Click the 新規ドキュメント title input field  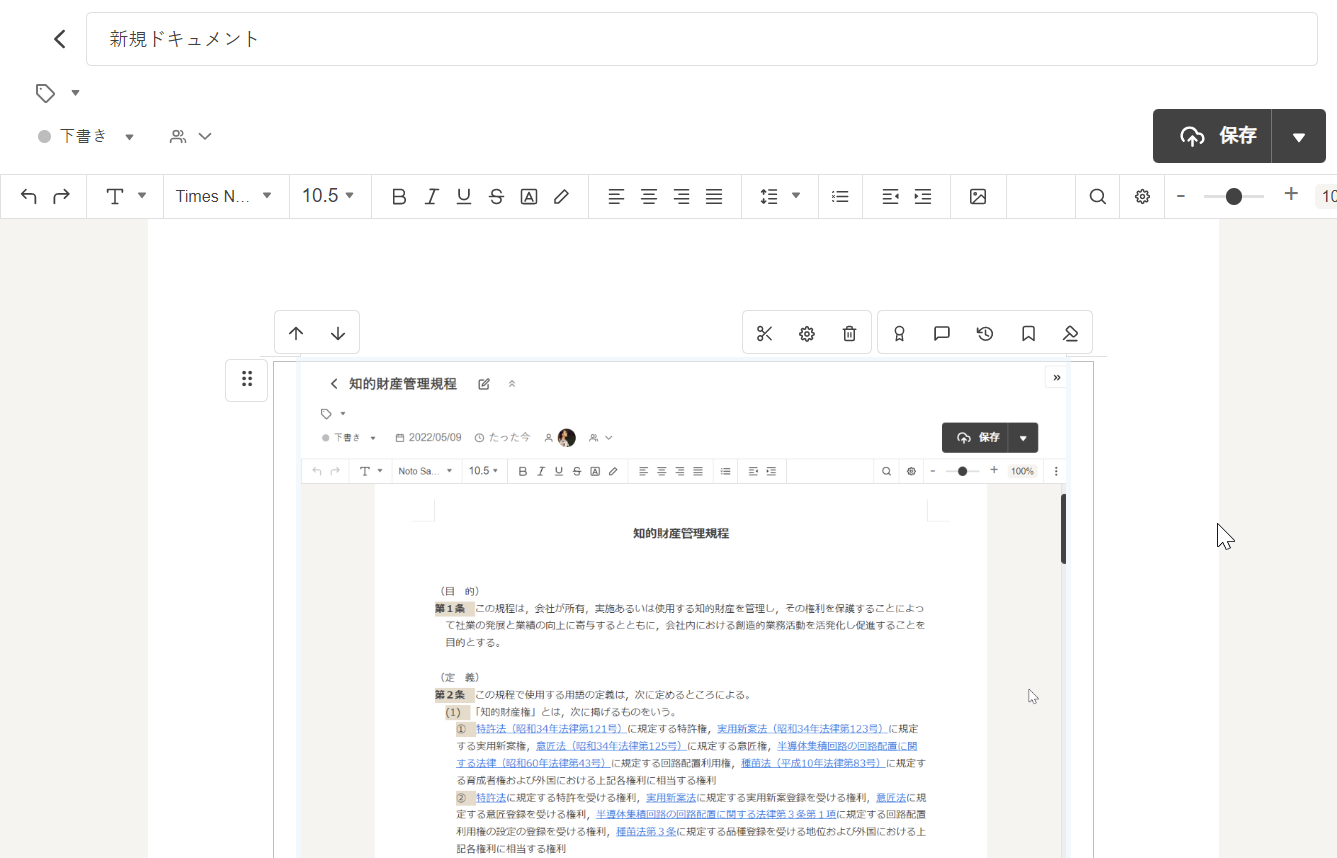click(700, 39)
